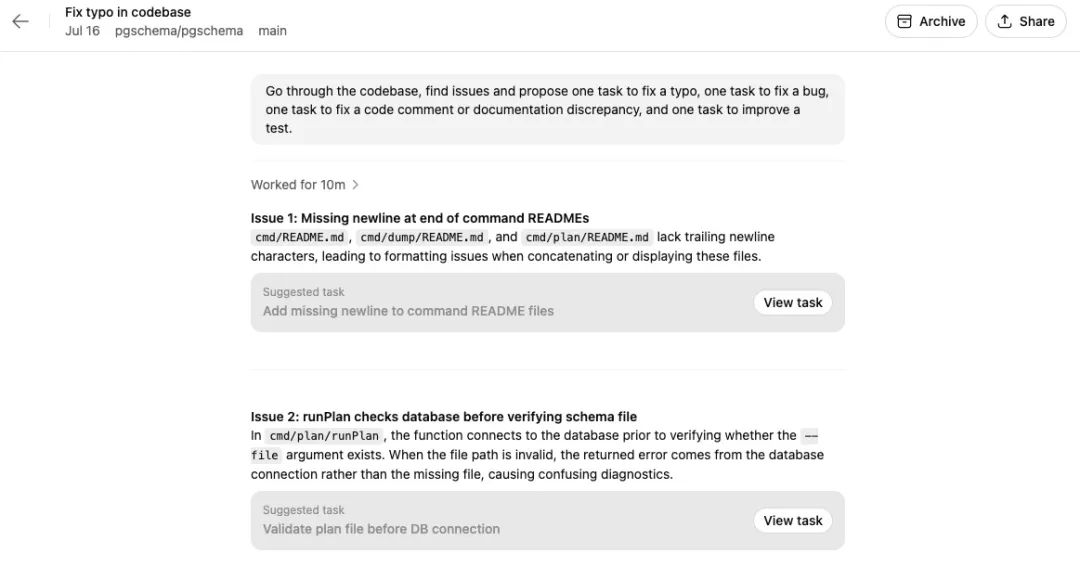
Task: Click the chevron beside Worked for 10m
Action: 355,185
